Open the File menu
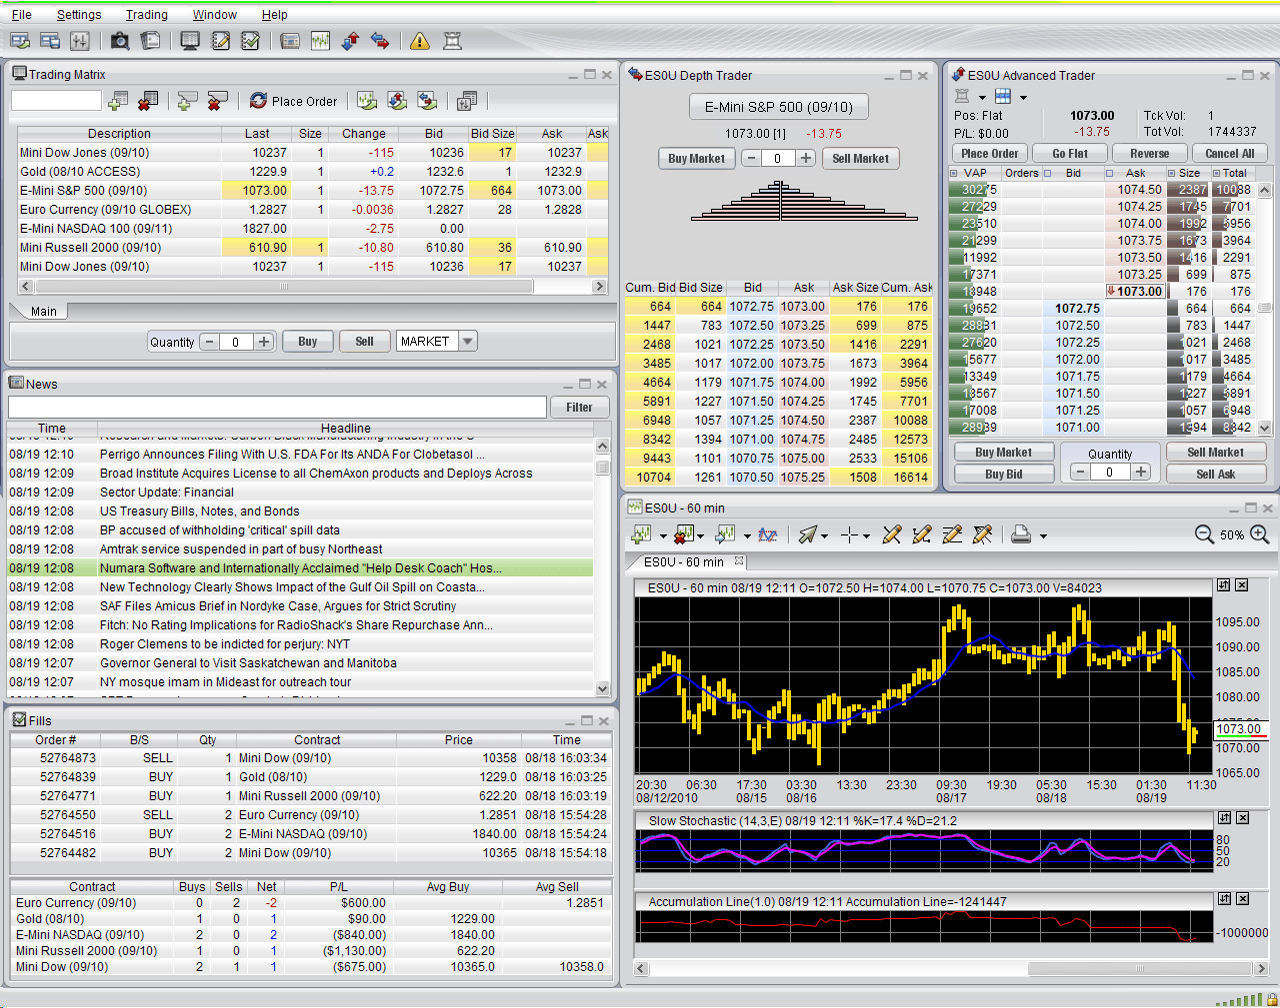Screen dimensions: 1280x1008 point(21,15)
